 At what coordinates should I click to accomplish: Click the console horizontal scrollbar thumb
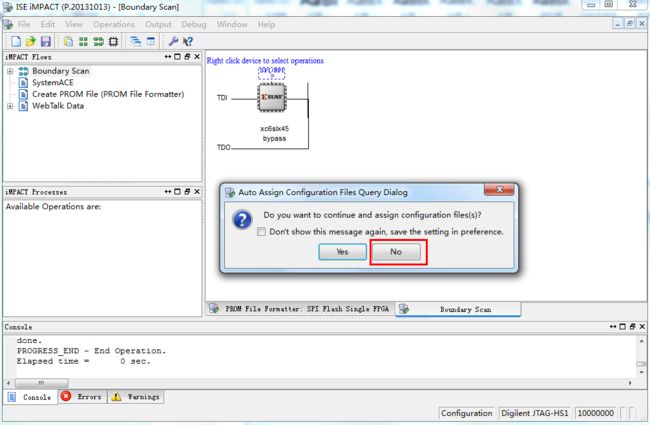pyautogui.click(x=41, y=383)
